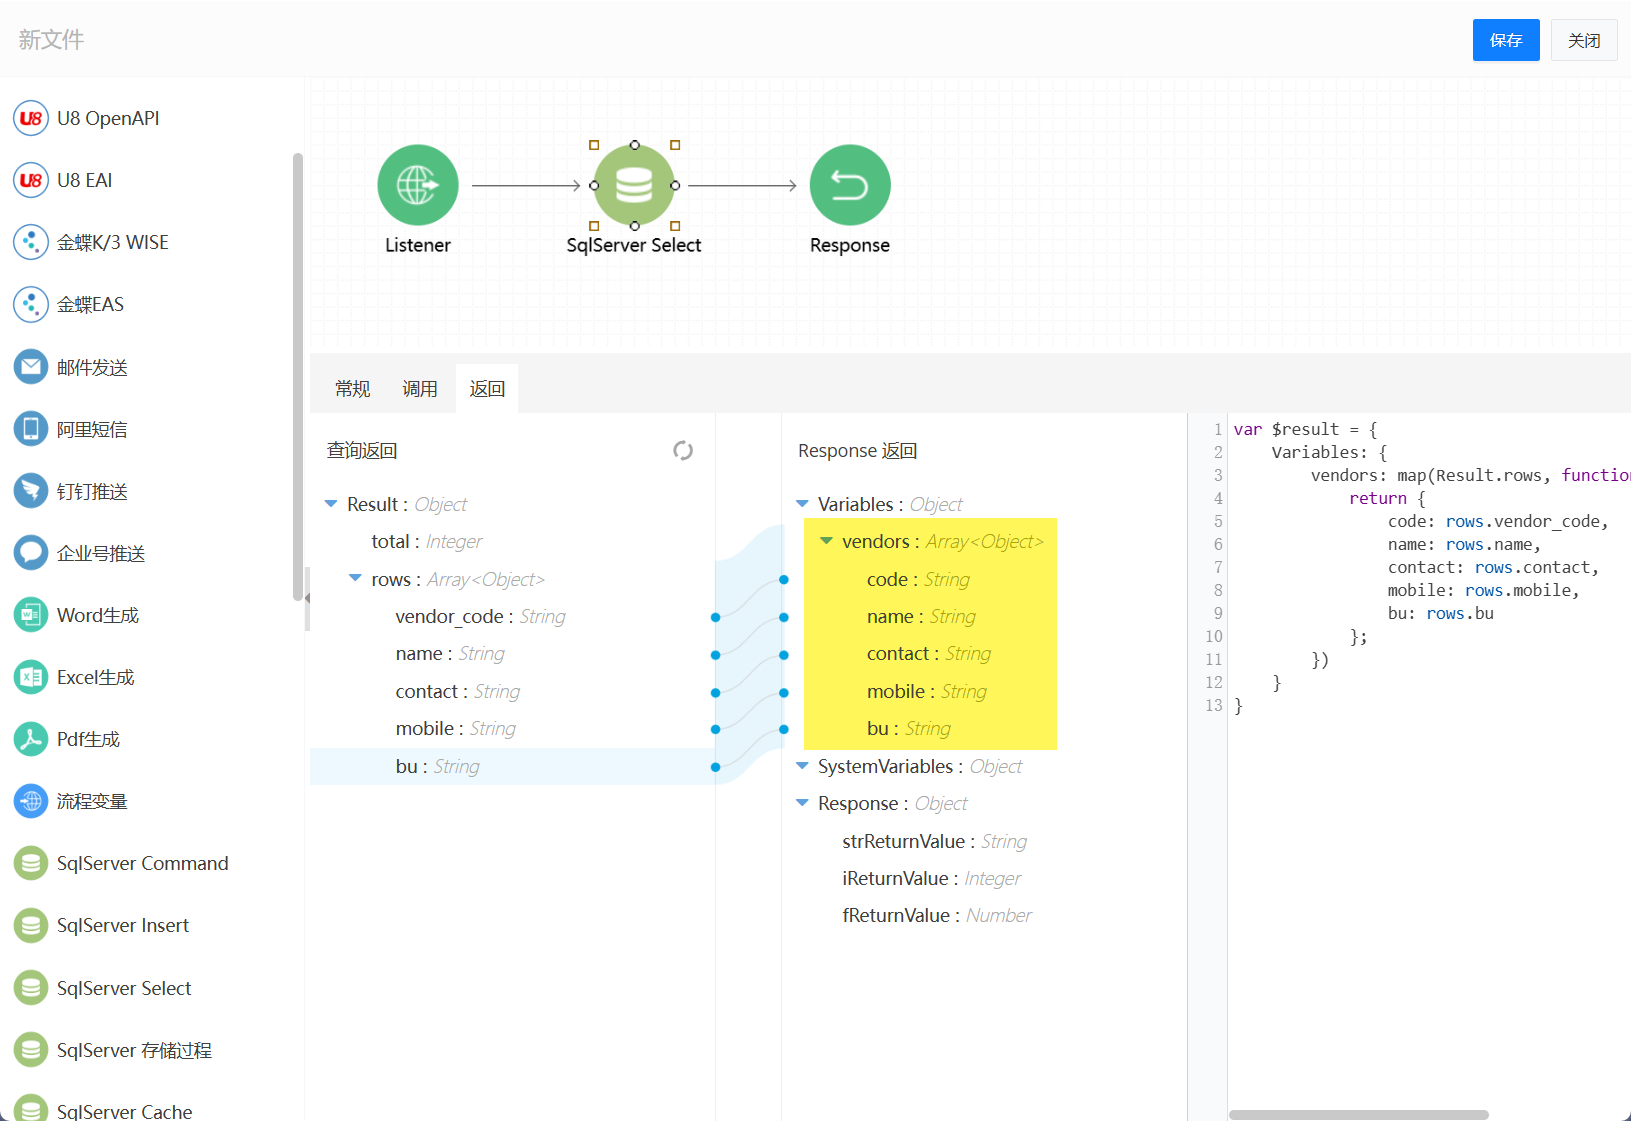This screenshot has width=1631, height=1121.
Task: Collapse the Result object tree node
Action: pos(331,504)
